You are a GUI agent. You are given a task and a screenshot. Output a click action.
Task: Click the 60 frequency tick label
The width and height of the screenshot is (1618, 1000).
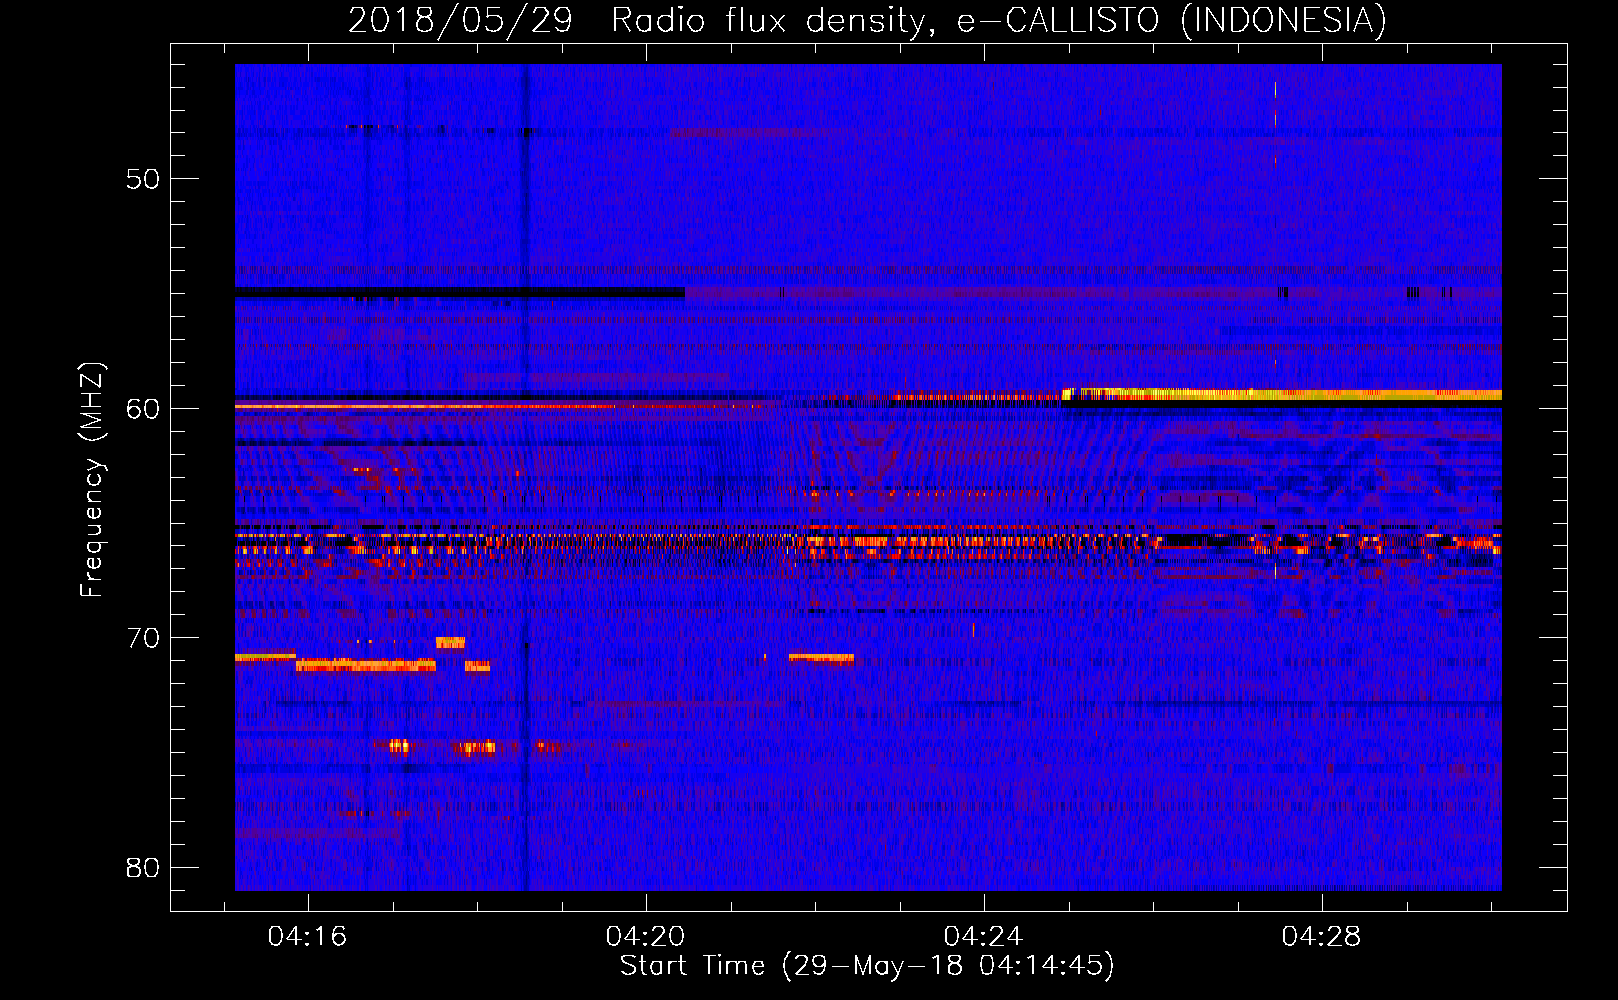143,408
